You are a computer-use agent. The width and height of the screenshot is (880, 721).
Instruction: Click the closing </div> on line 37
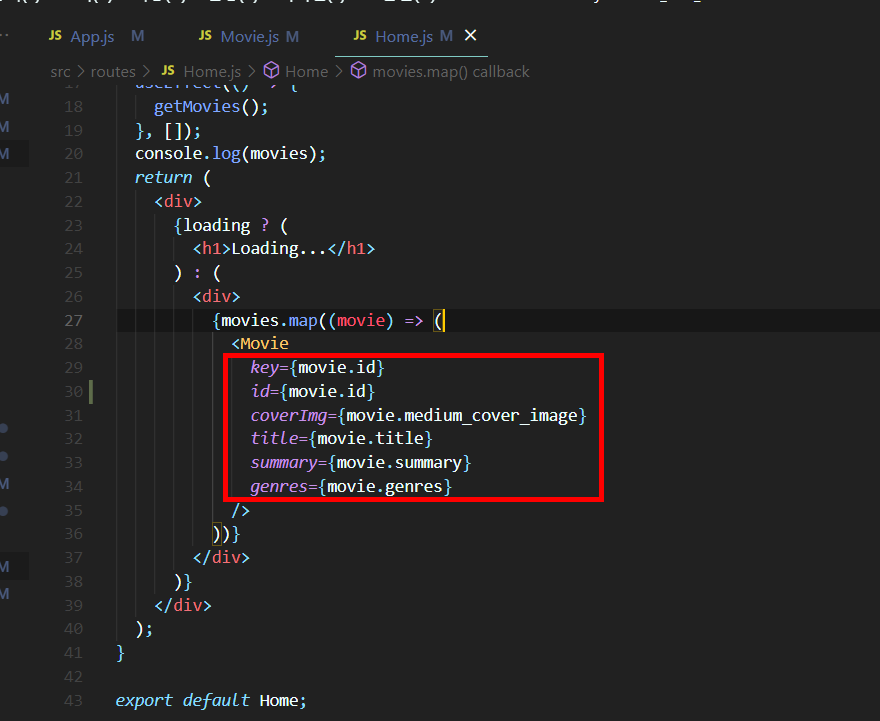pyautogui.click(x=221, y=558)
